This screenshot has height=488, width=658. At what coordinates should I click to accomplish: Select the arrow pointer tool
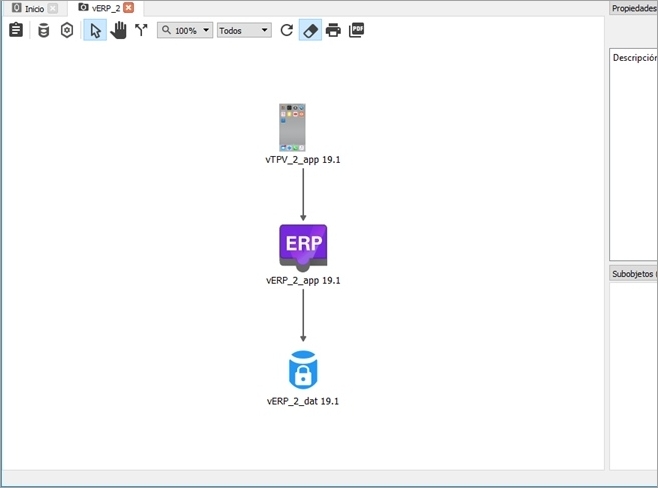95,30
